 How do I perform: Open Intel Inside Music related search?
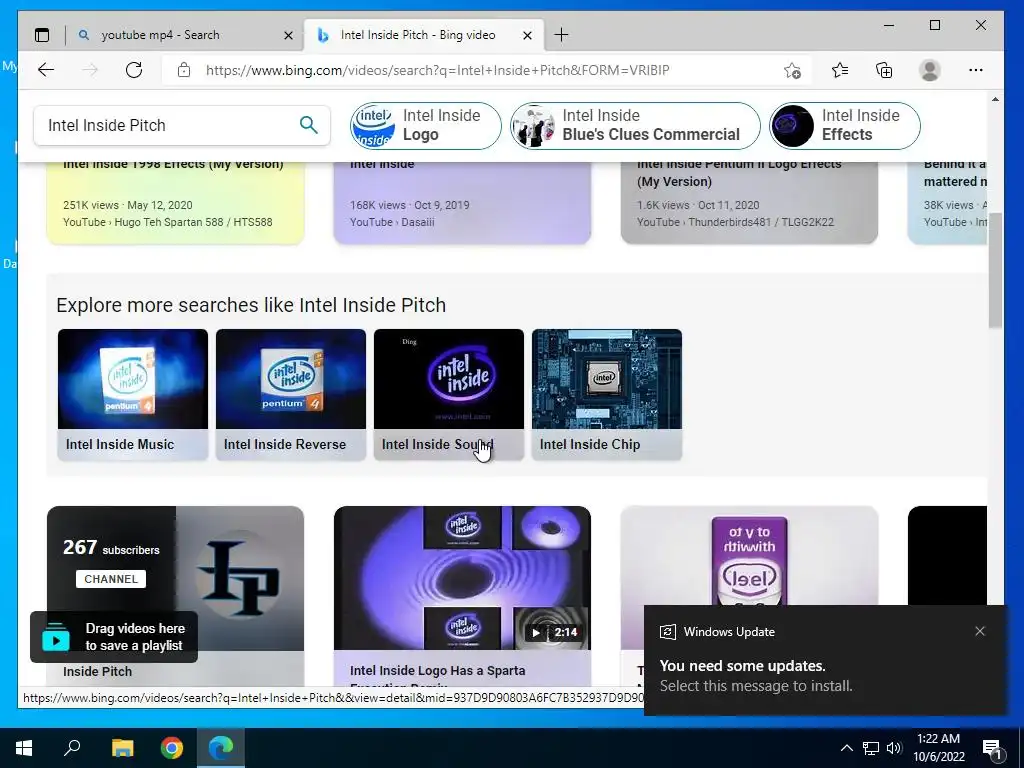[x=133, y=394]
